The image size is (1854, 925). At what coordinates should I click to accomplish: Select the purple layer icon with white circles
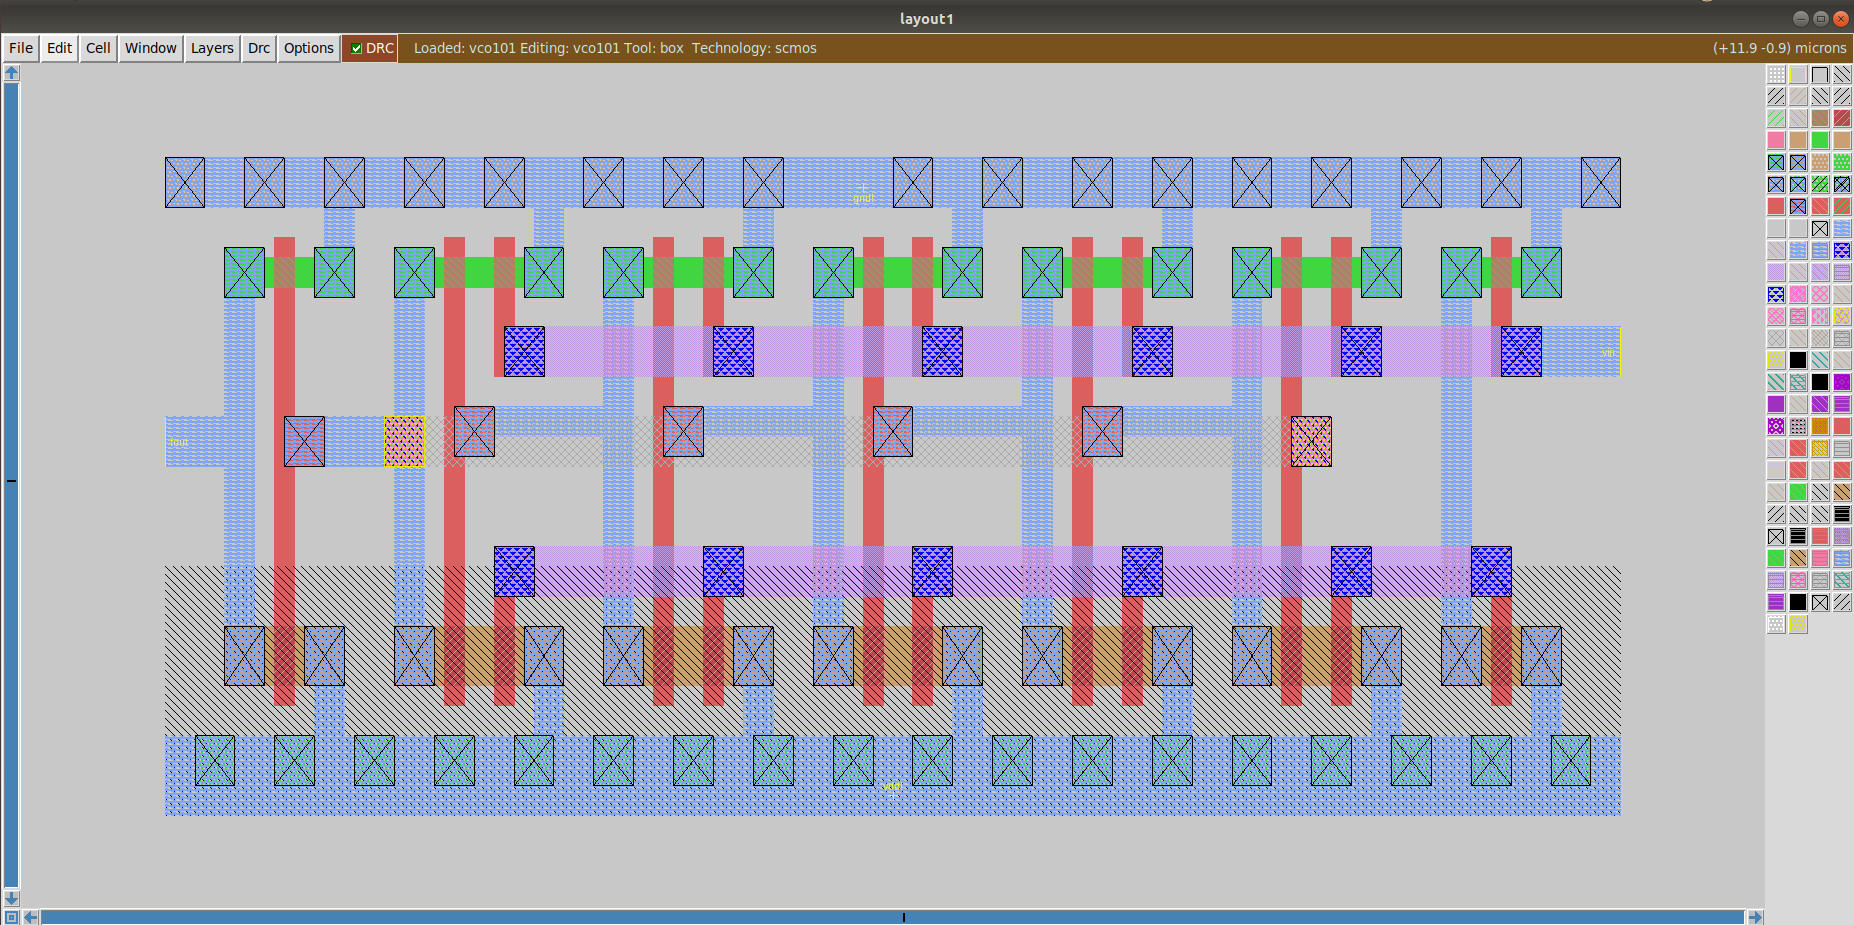1776,426
